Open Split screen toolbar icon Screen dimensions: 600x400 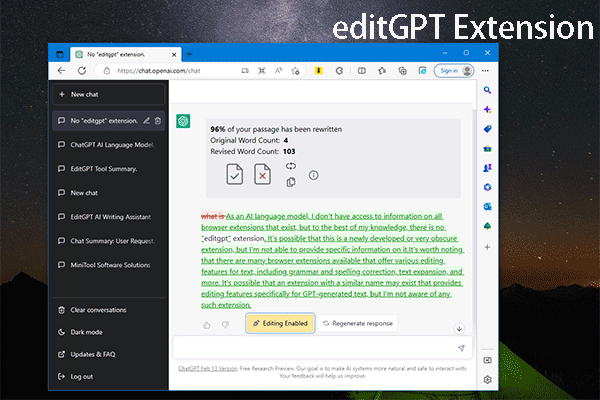[x=362, y=70]
